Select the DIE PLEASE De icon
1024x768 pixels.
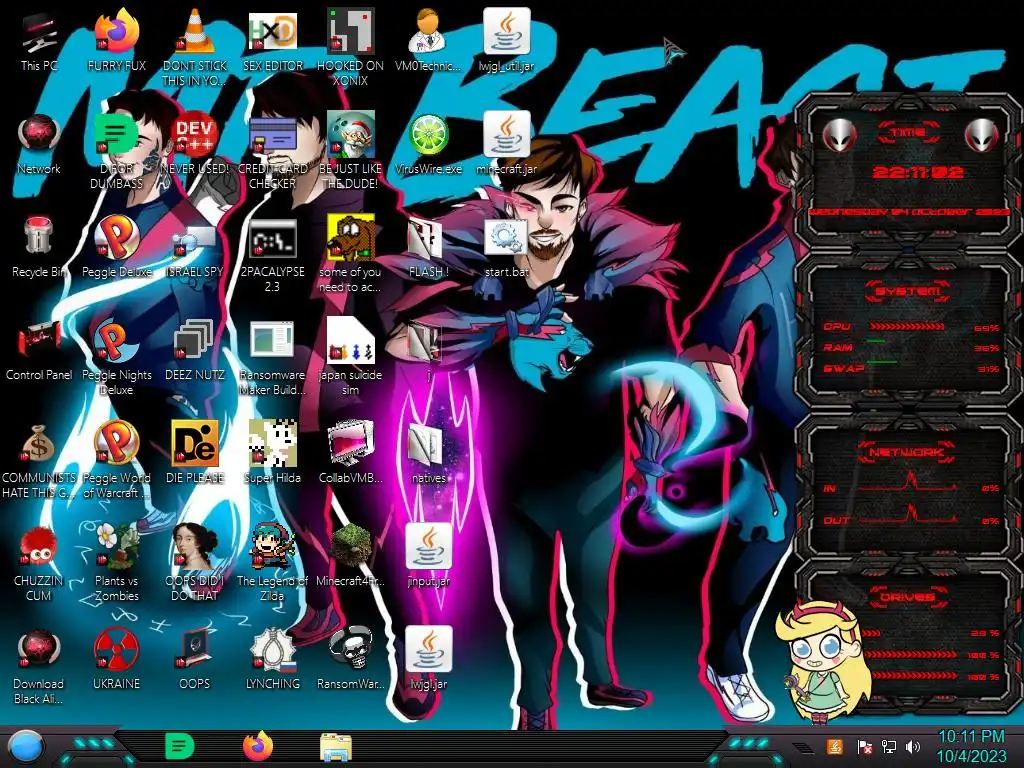[x=195, y=444]
